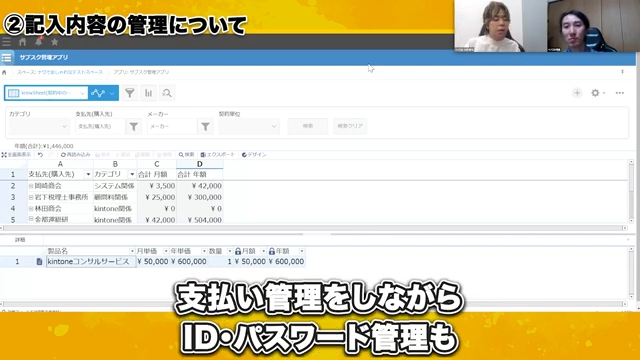Click the undo arrow in sheet toolbar
The image size is (640, 360).
(x=40, y=155)
